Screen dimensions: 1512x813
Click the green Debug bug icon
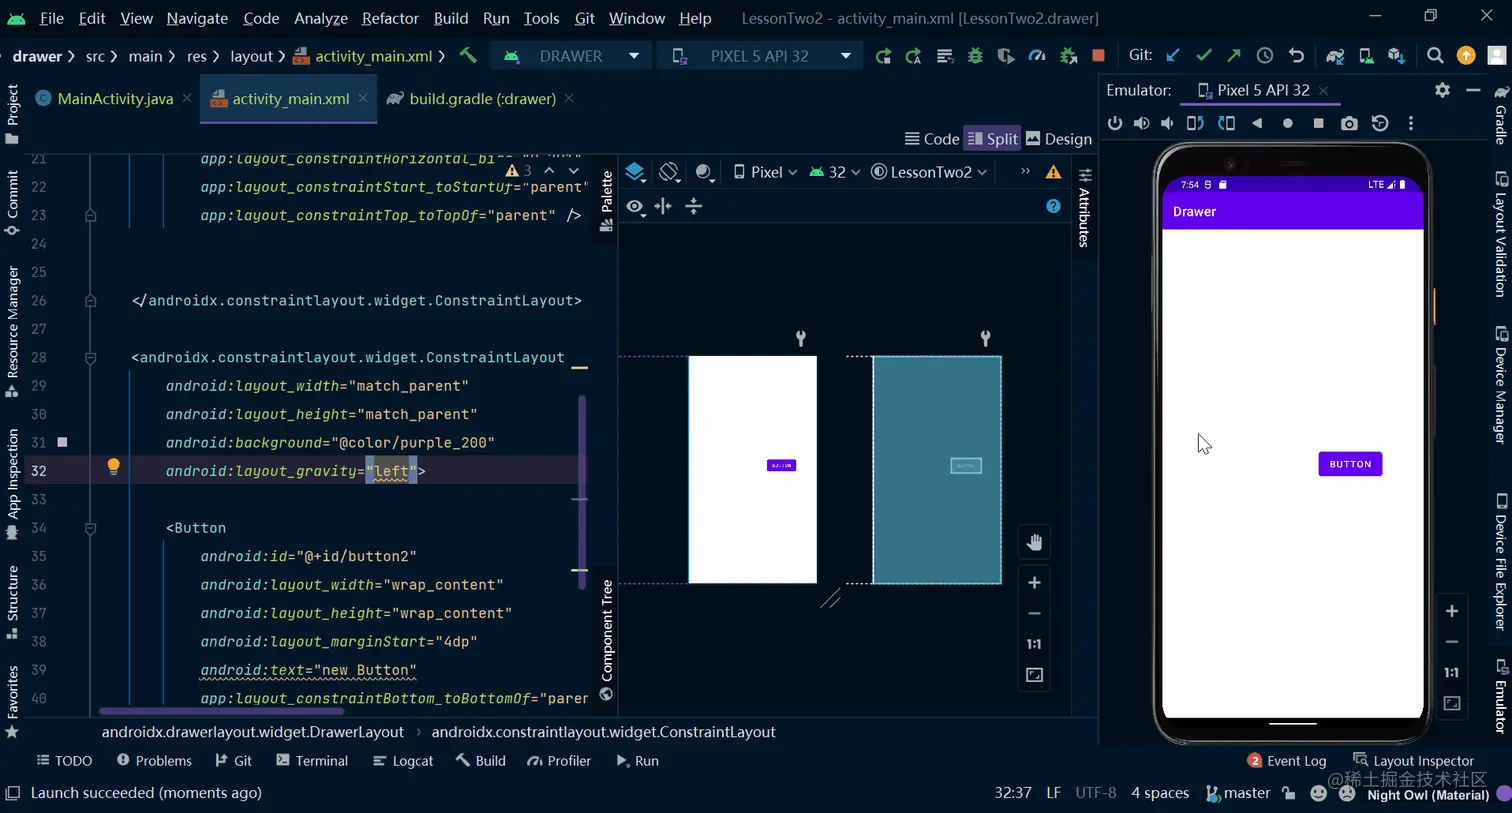[x=975, y=56]
